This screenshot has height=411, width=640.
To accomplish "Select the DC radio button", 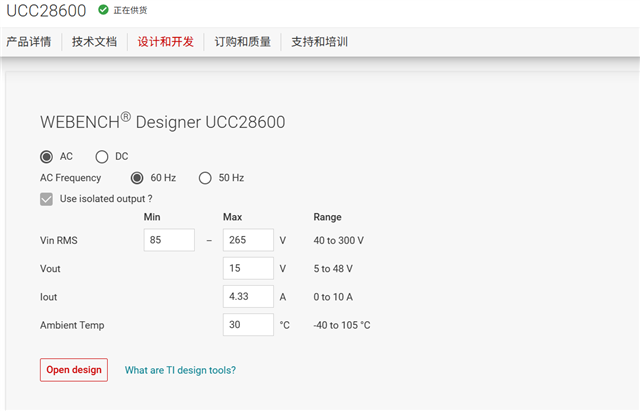I will pyautogui.click(x=102, y=156).
